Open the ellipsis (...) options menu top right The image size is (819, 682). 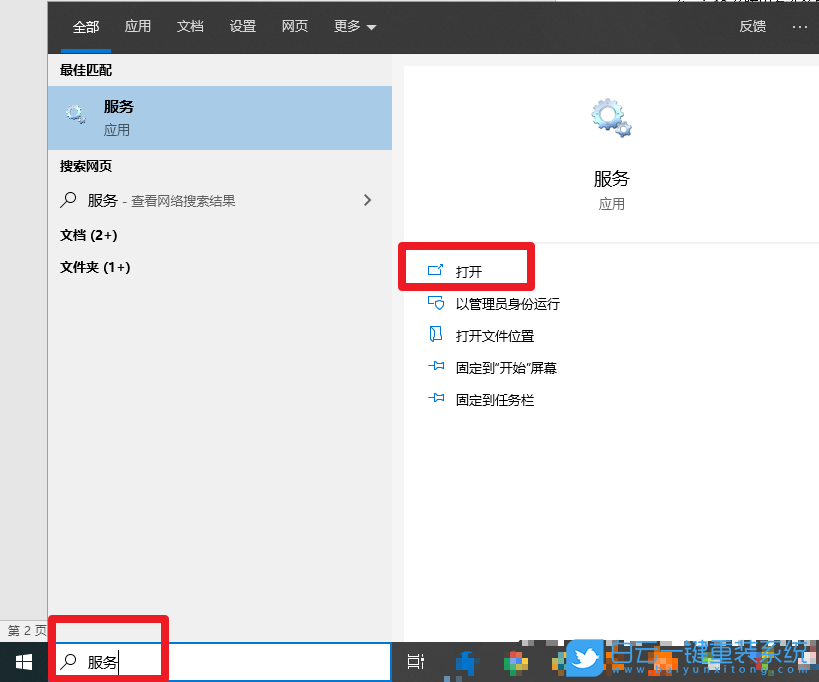coord(799,26)
